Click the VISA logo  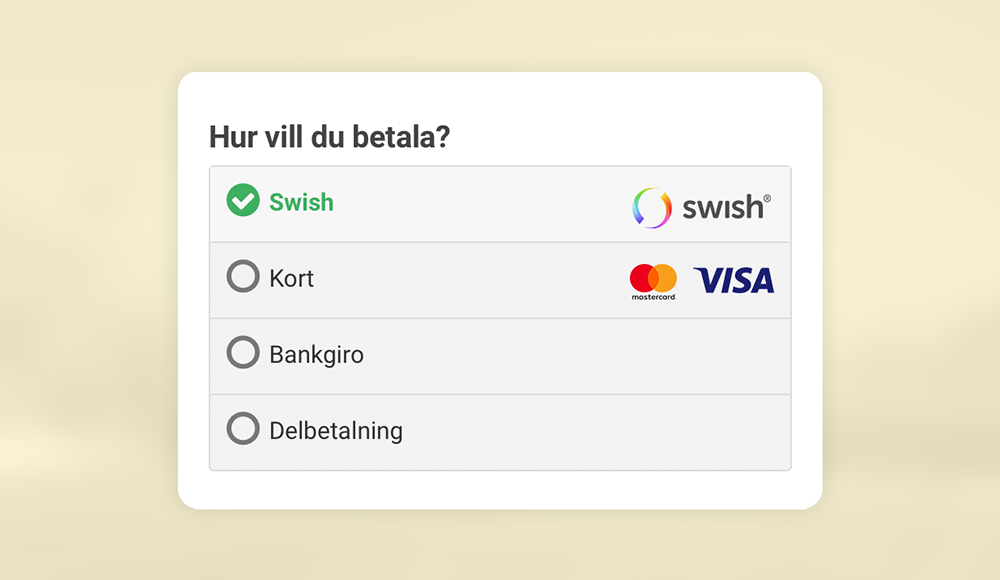click(734, 280)
